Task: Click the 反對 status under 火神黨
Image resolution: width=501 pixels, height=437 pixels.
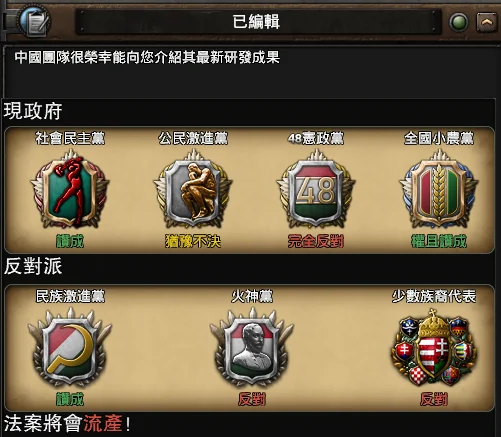Action: (252, 399)
